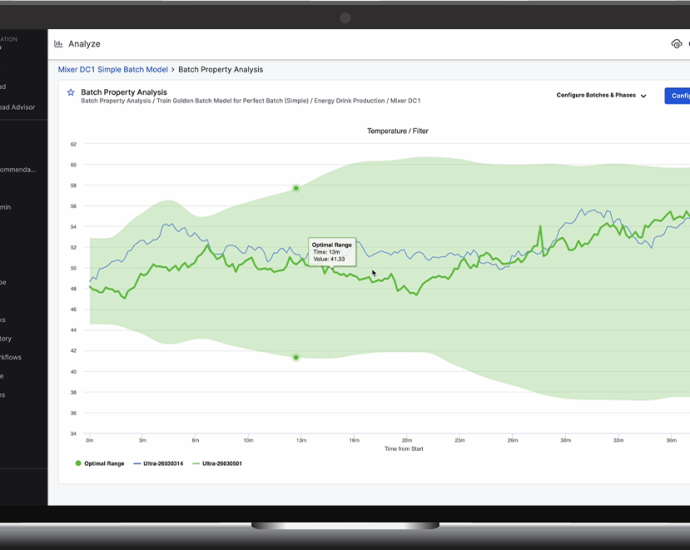Open the sidebar item ending in "Advisor"
This screenshot has height=550, width=690.
click(x=18, y=108)
